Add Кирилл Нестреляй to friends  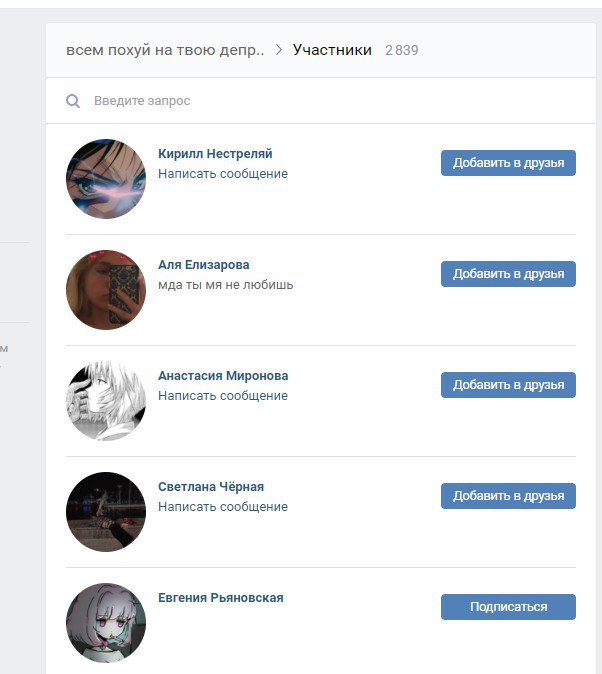pos(508,163)
